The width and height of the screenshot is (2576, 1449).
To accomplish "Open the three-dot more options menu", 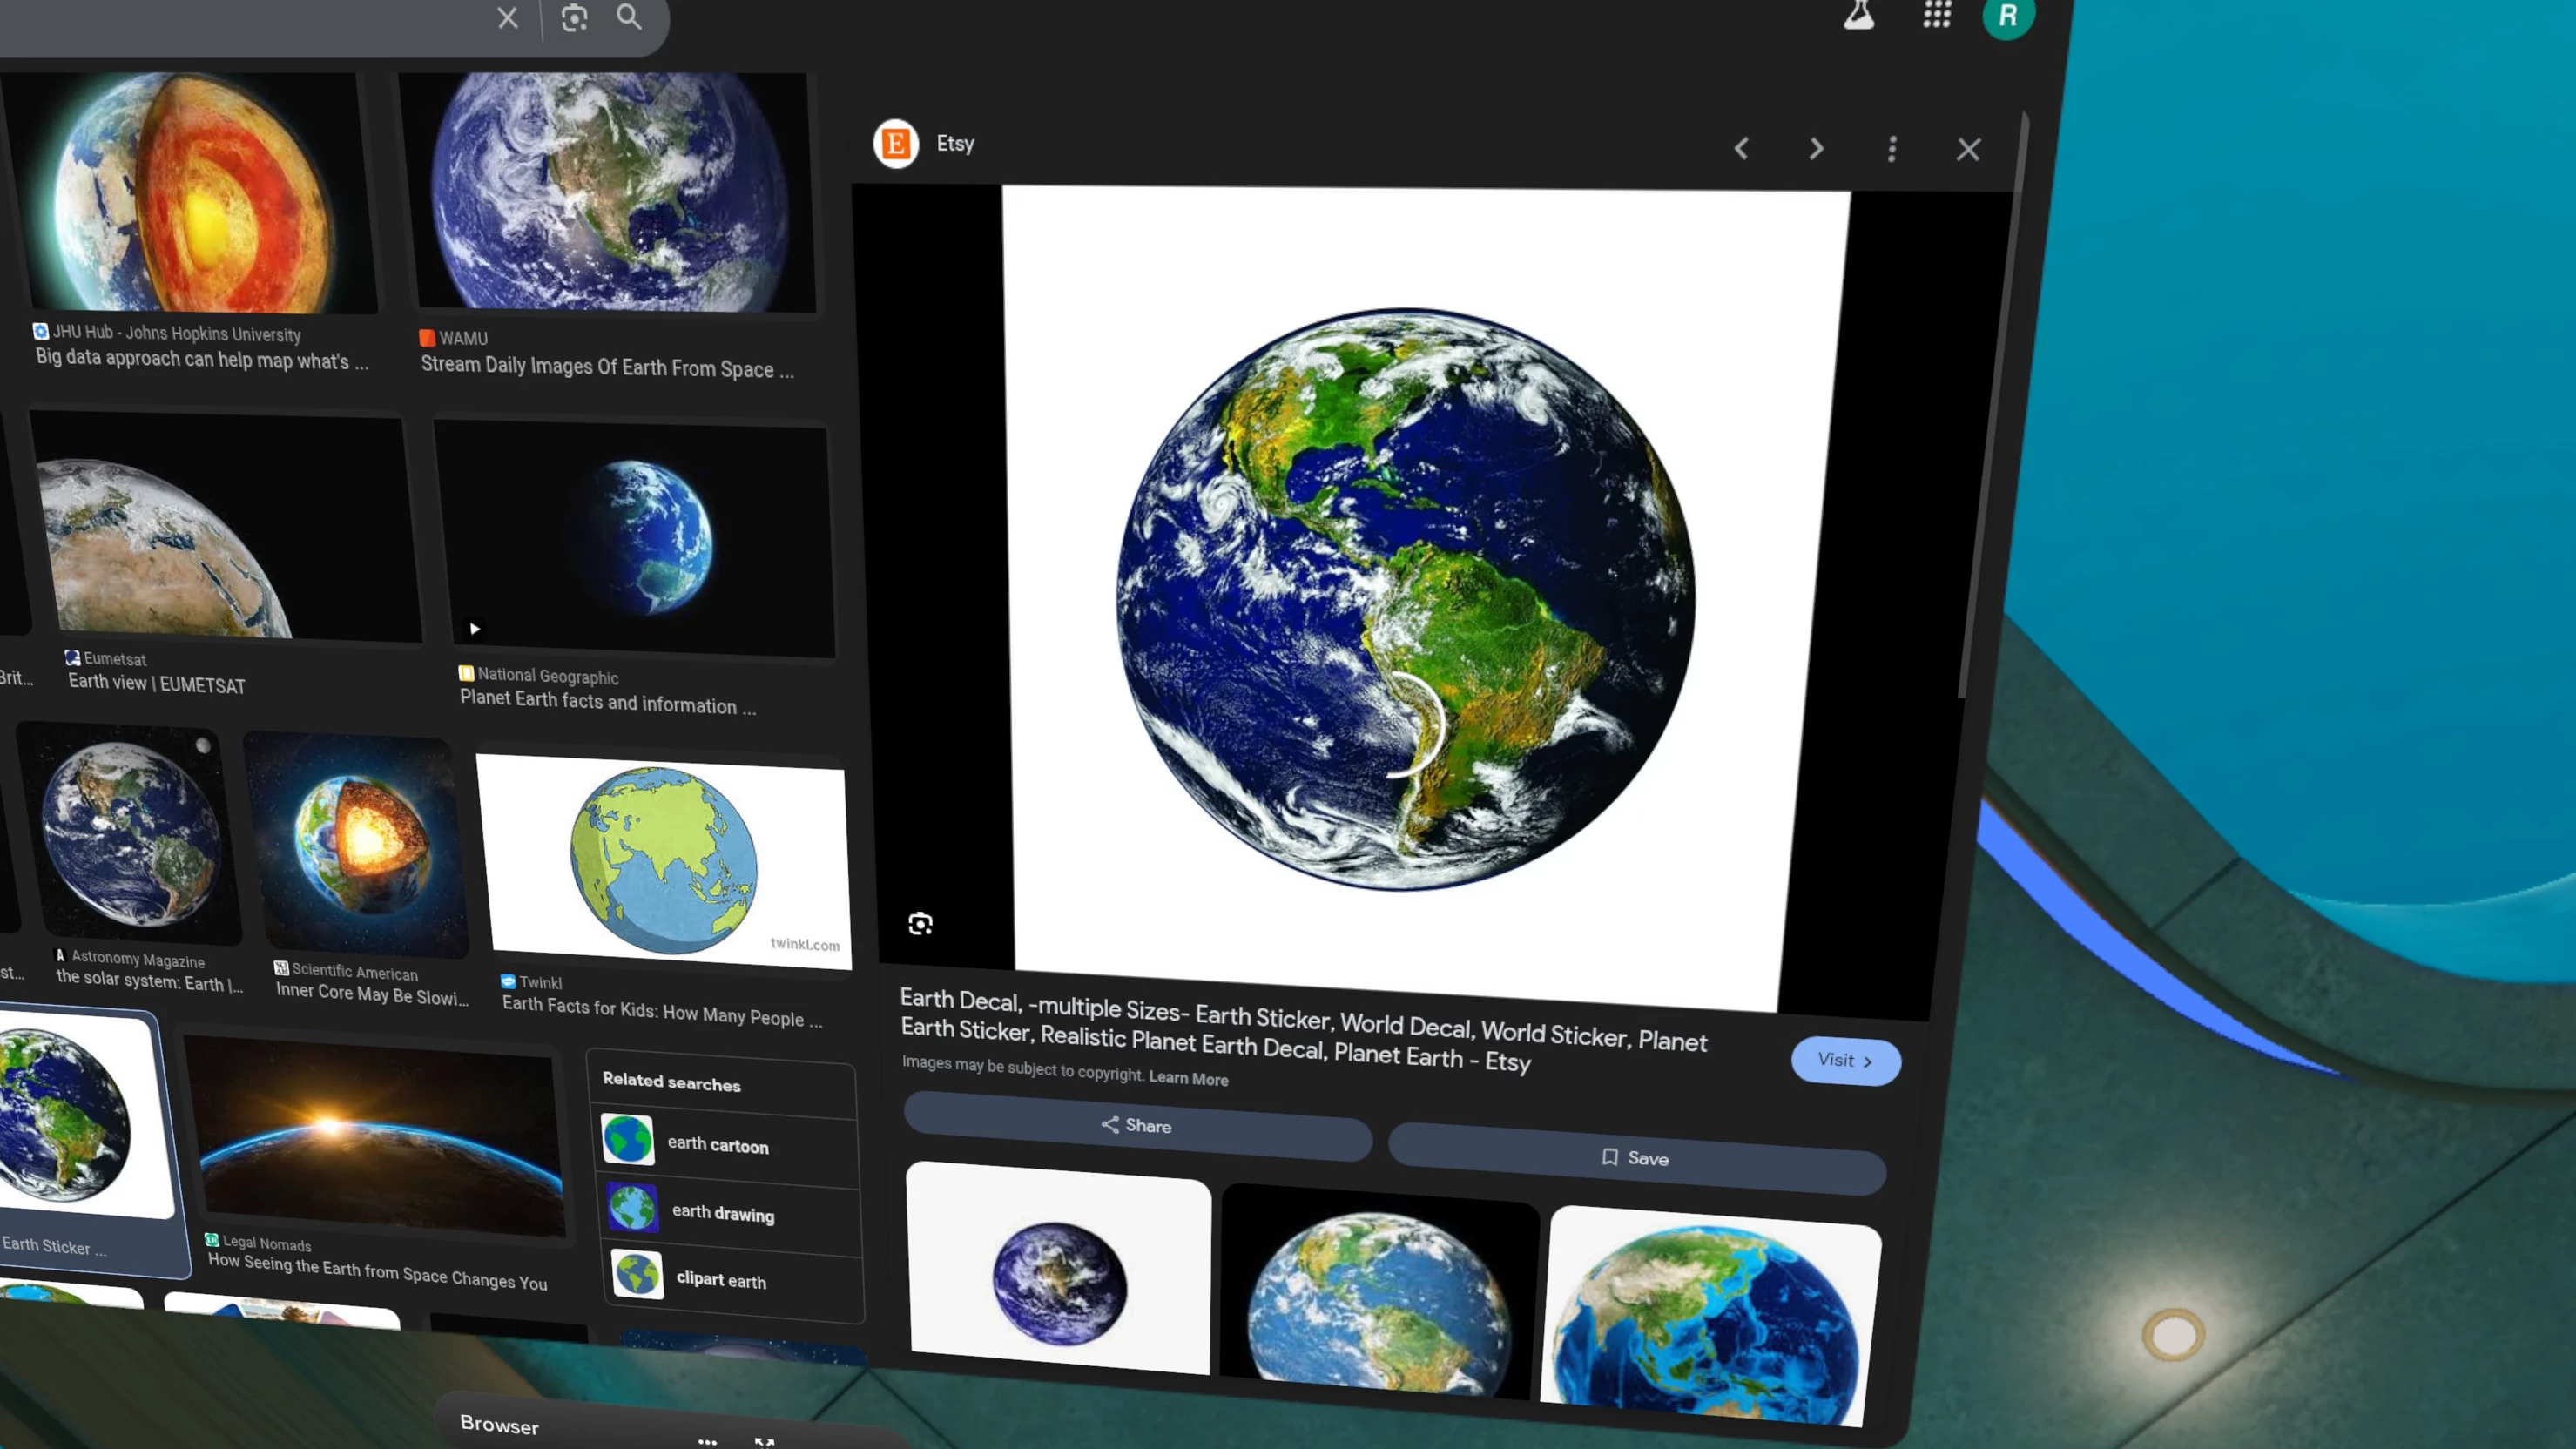I will click(1891, 149).
